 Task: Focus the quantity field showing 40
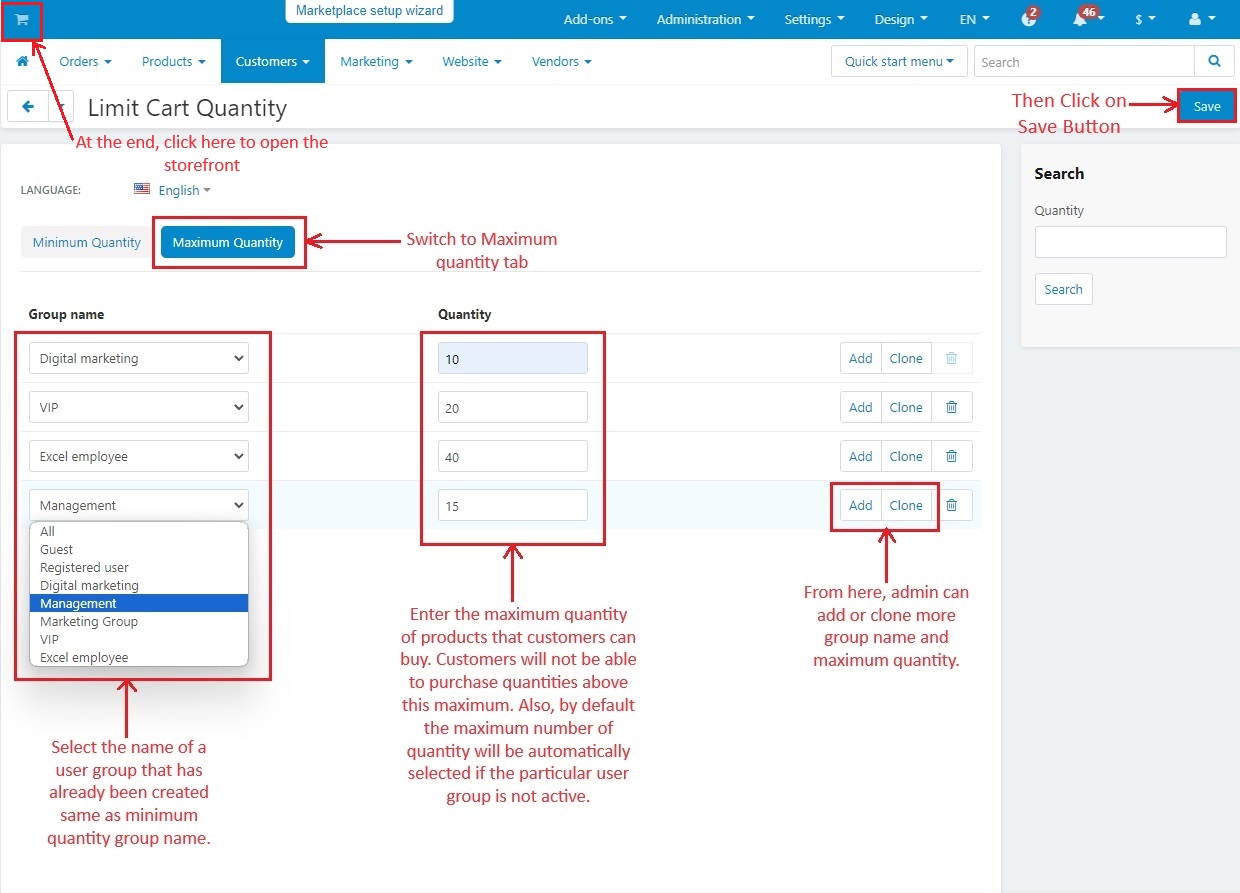click(x=513, y=456)
